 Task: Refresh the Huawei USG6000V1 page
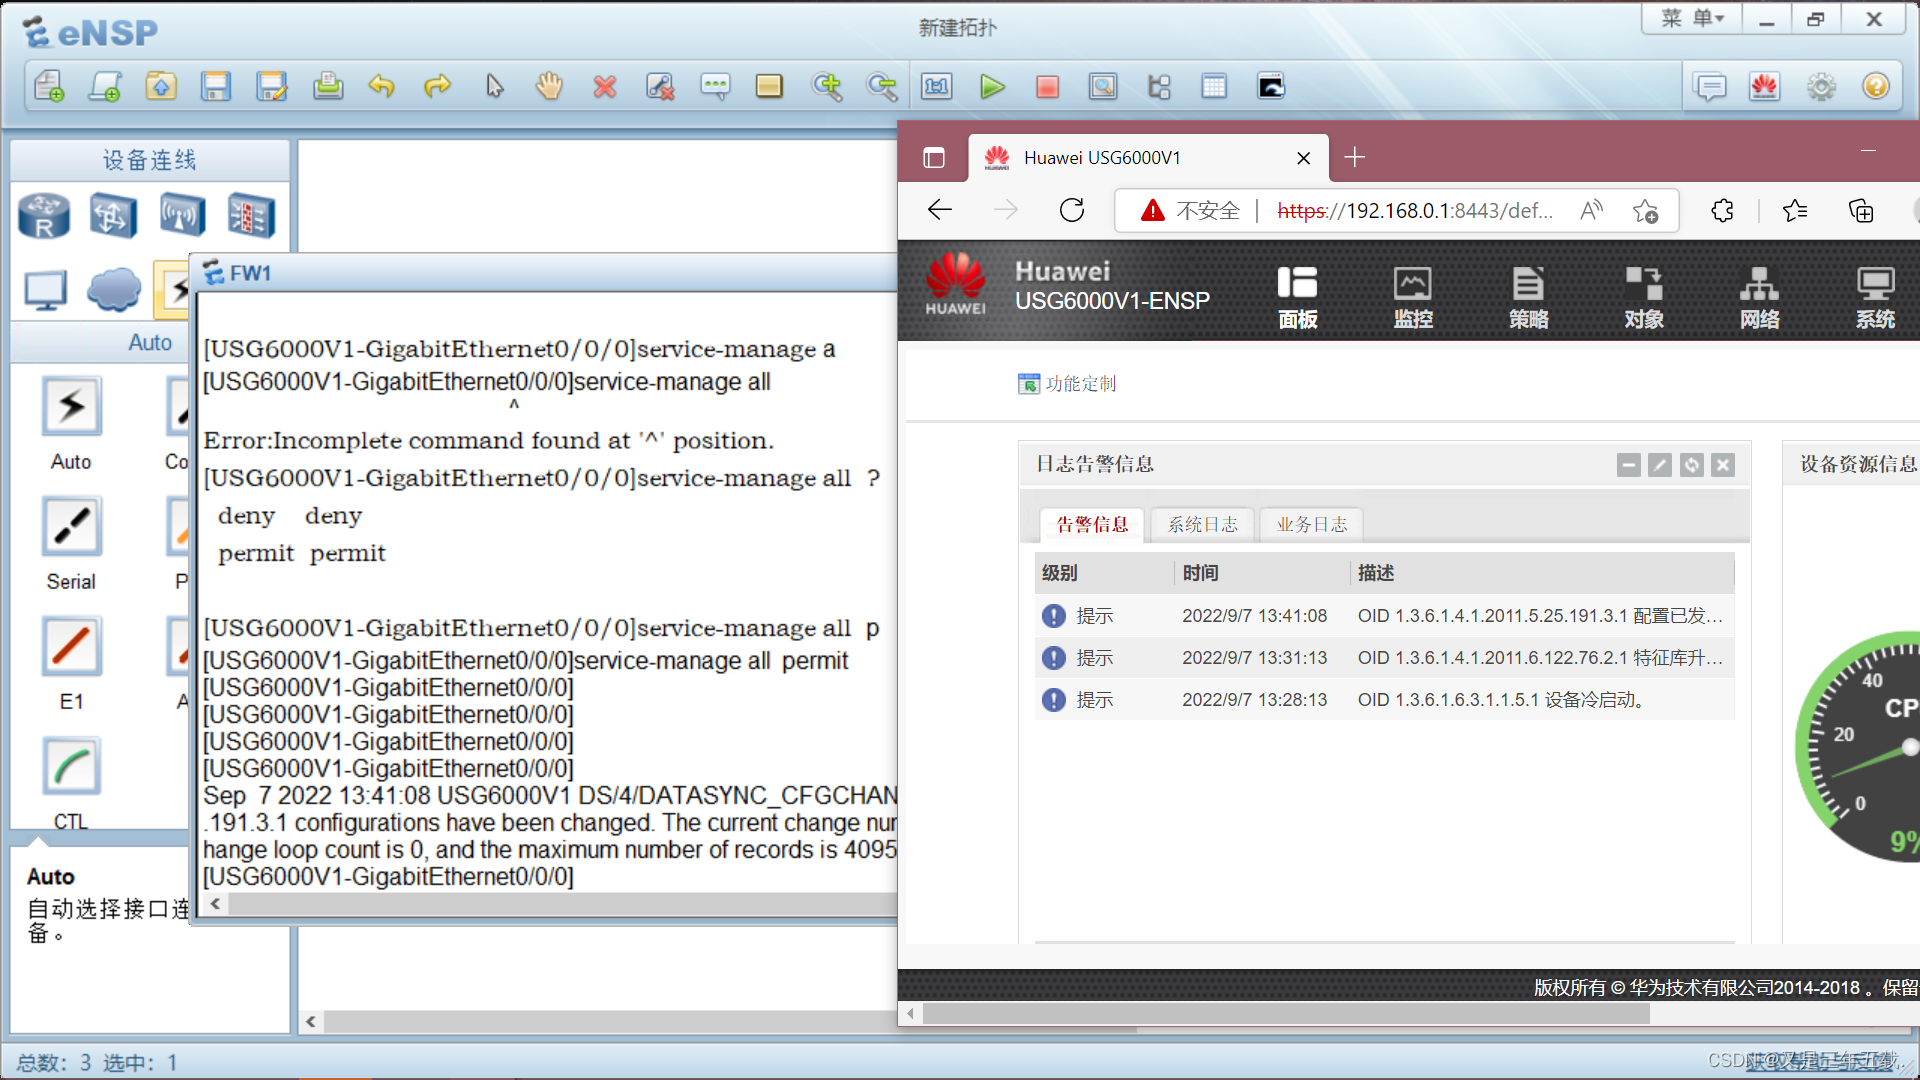click(x=1072, y=210)
